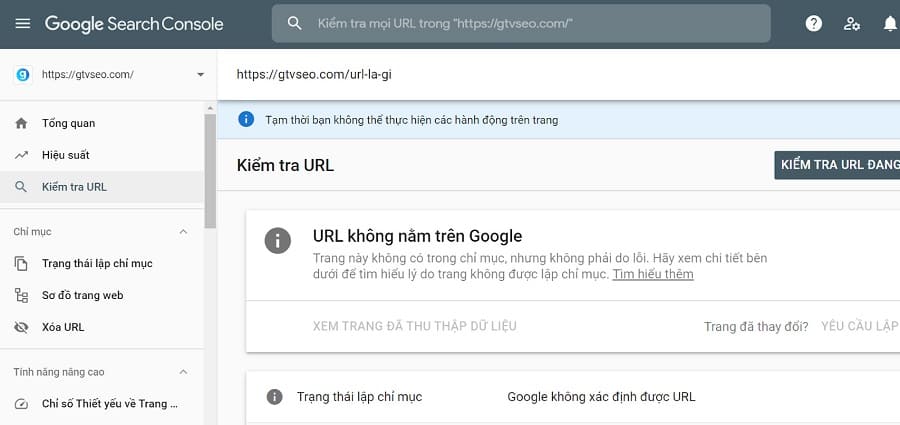Click the Hiệu suất trend icon

click(x=21, y=155)
